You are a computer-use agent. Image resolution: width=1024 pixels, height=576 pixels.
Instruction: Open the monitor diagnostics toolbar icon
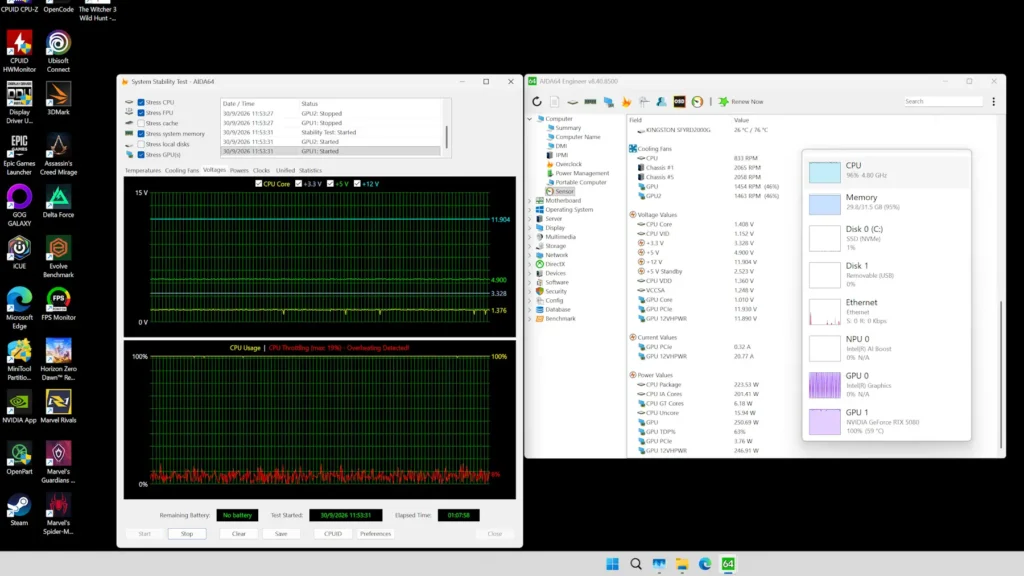(609, 102)
